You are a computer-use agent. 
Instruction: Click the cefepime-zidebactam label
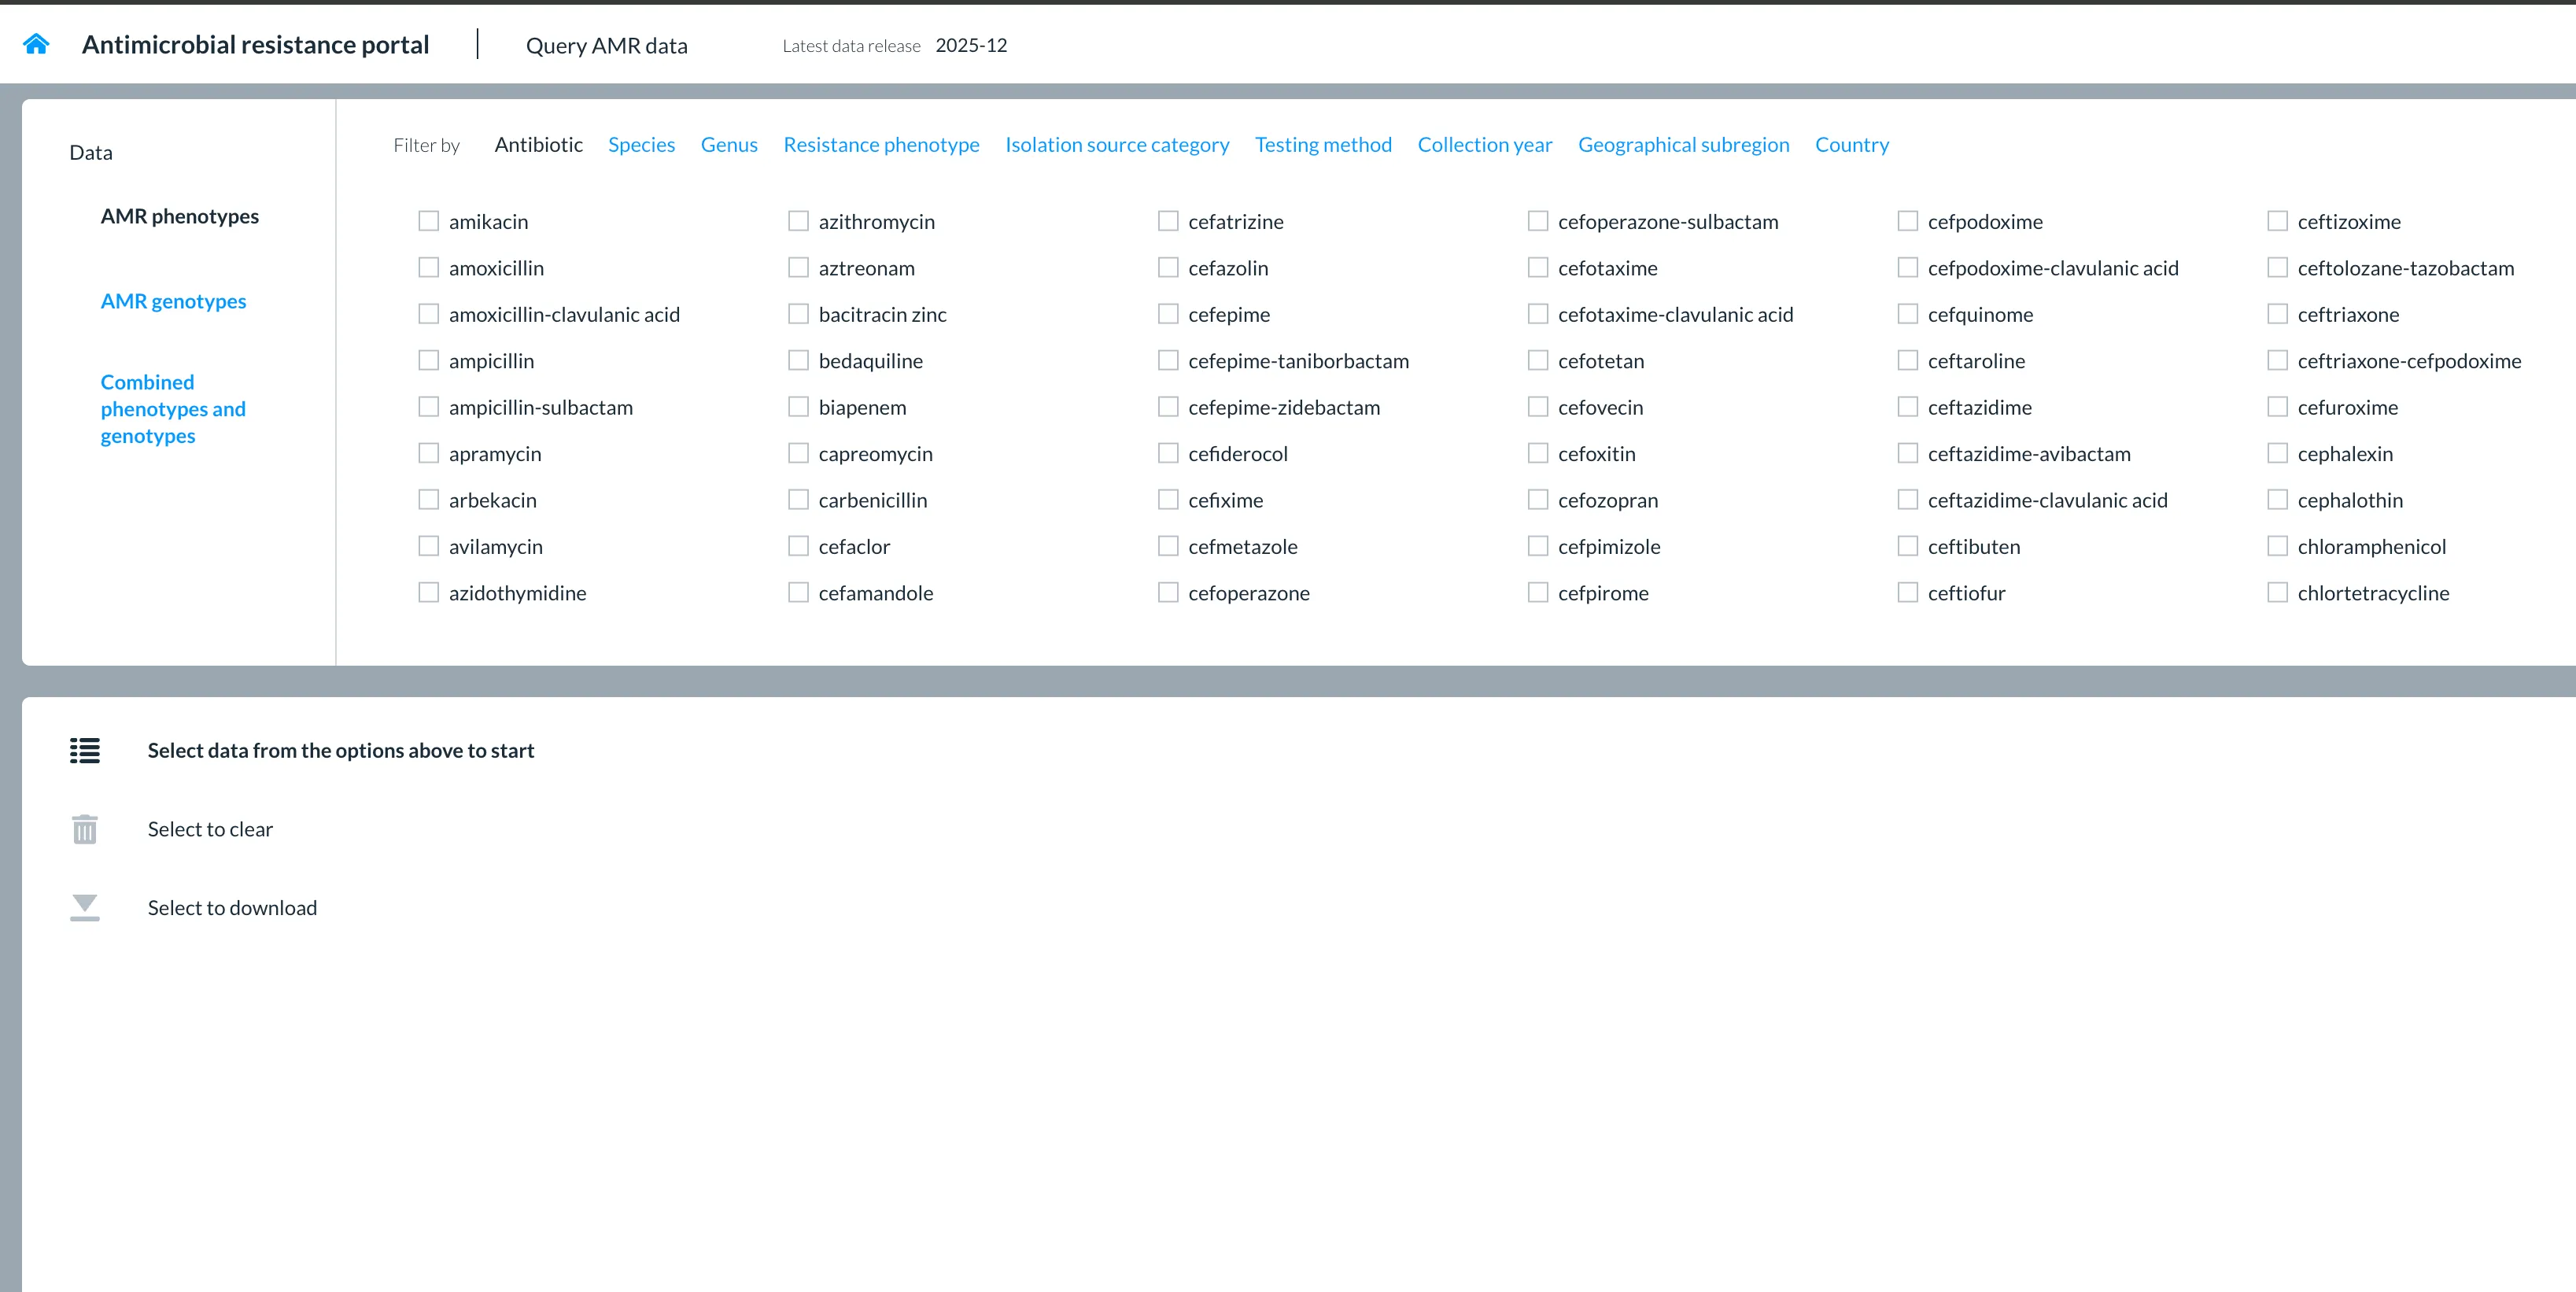(x=1284, y=408)
